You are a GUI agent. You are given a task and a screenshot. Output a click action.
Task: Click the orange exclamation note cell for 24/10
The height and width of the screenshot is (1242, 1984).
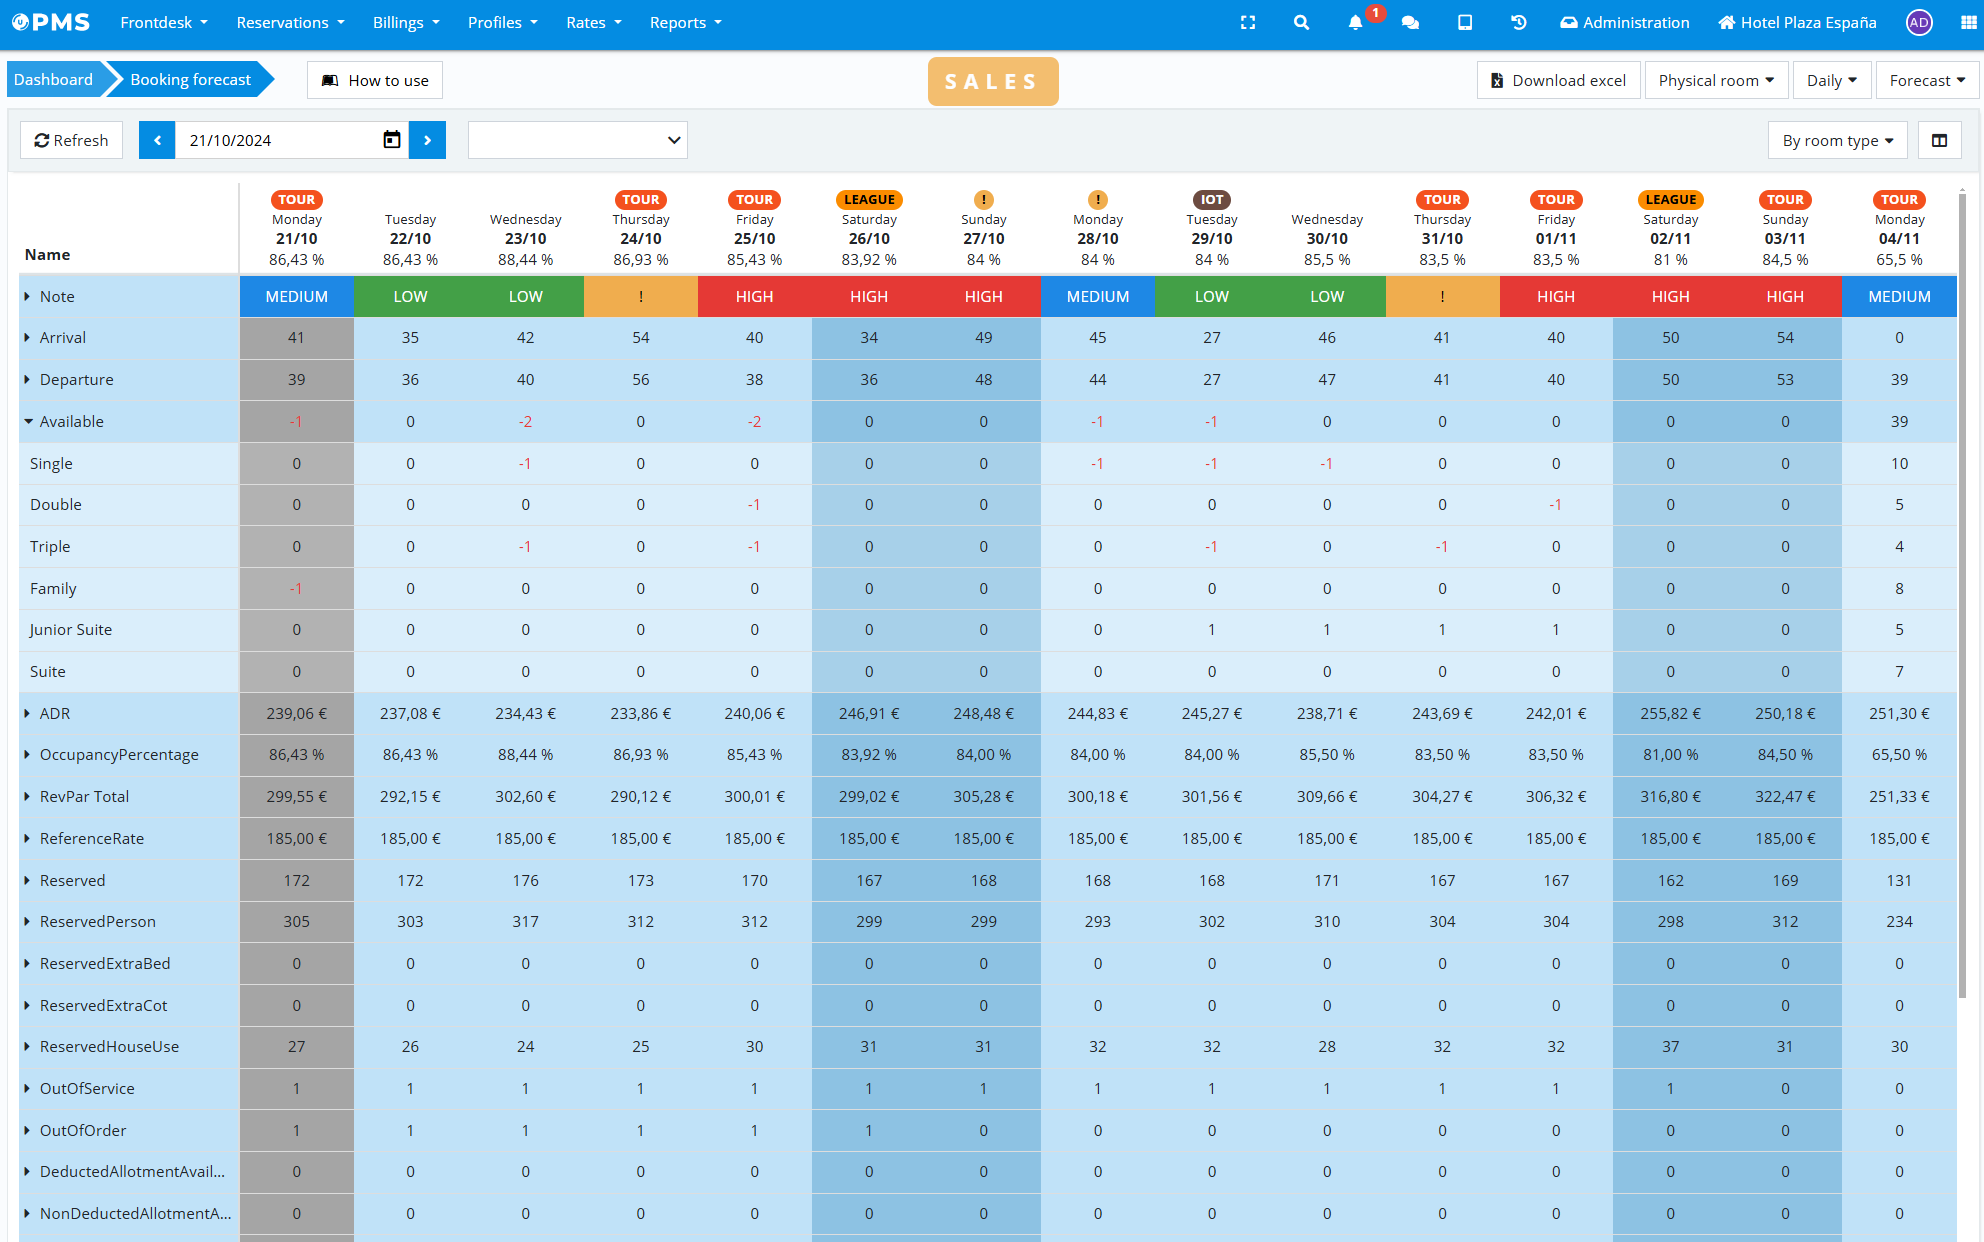(640, 297)
